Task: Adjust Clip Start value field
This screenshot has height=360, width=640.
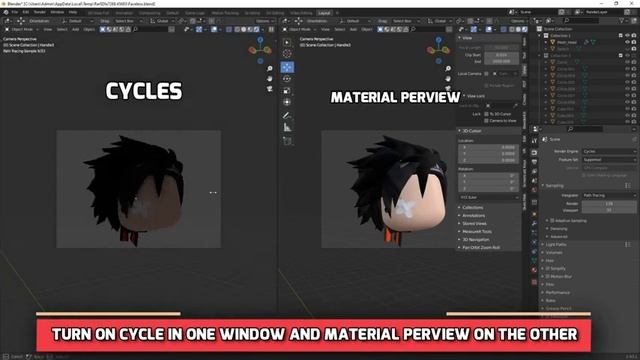Action: (501, 55)
